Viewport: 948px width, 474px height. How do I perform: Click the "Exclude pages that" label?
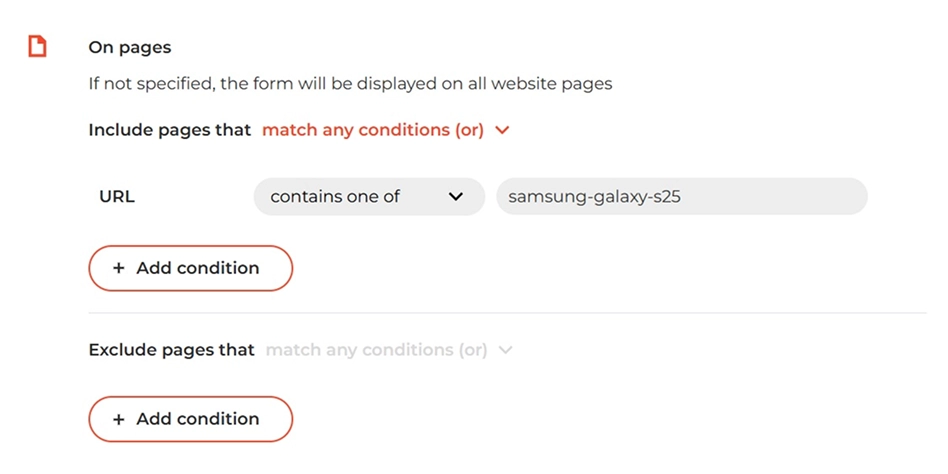(172, 350)
